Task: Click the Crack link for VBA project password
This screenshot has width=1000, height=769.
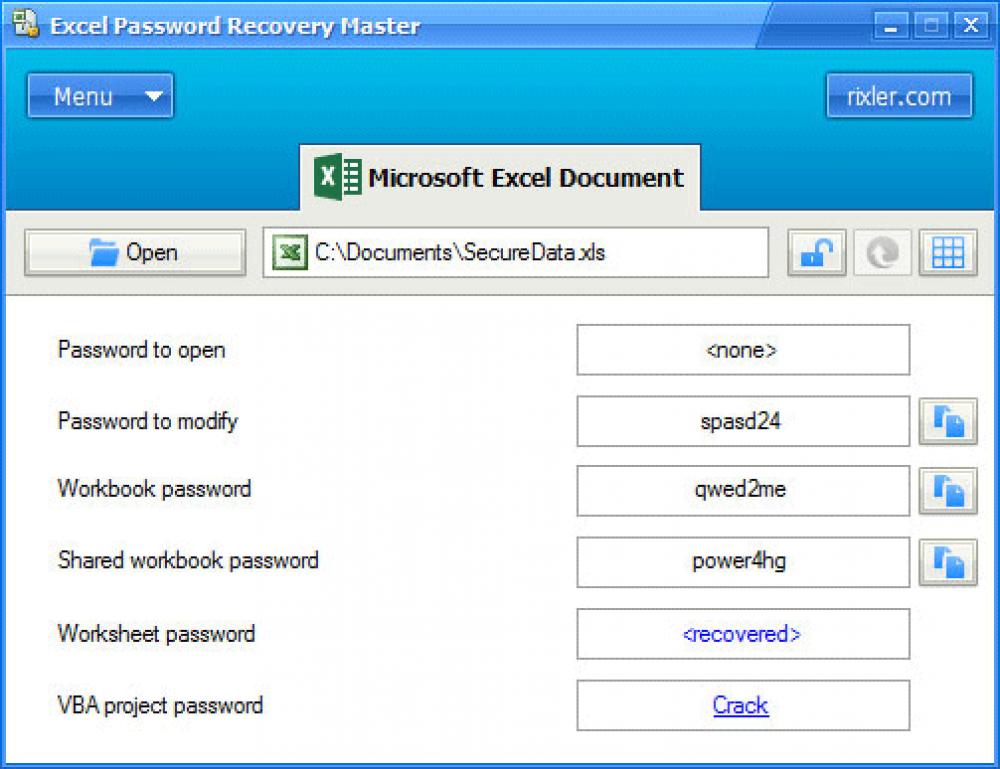Action: tap(741, 705)
